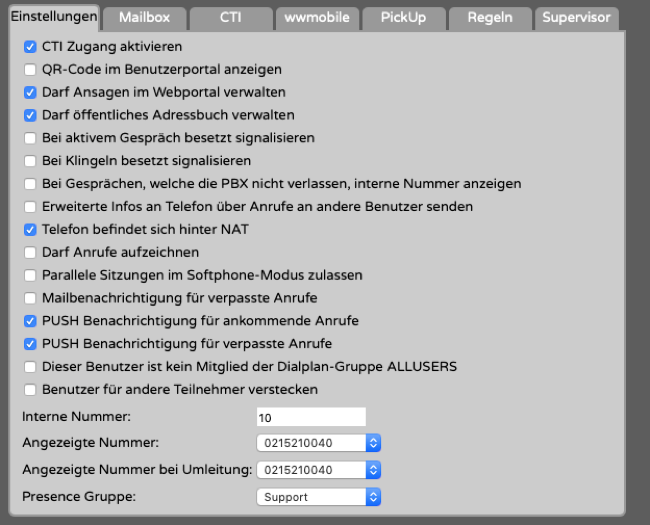Open the CTI tab
This screenshot has width=650, height=525.
[230, 18]
